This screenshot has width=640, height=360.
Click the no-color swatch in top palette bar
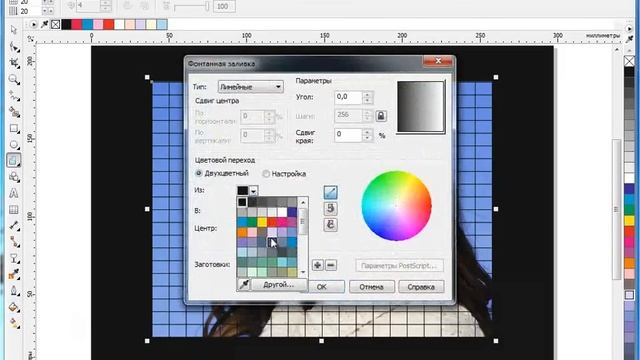tap(55, 24)
